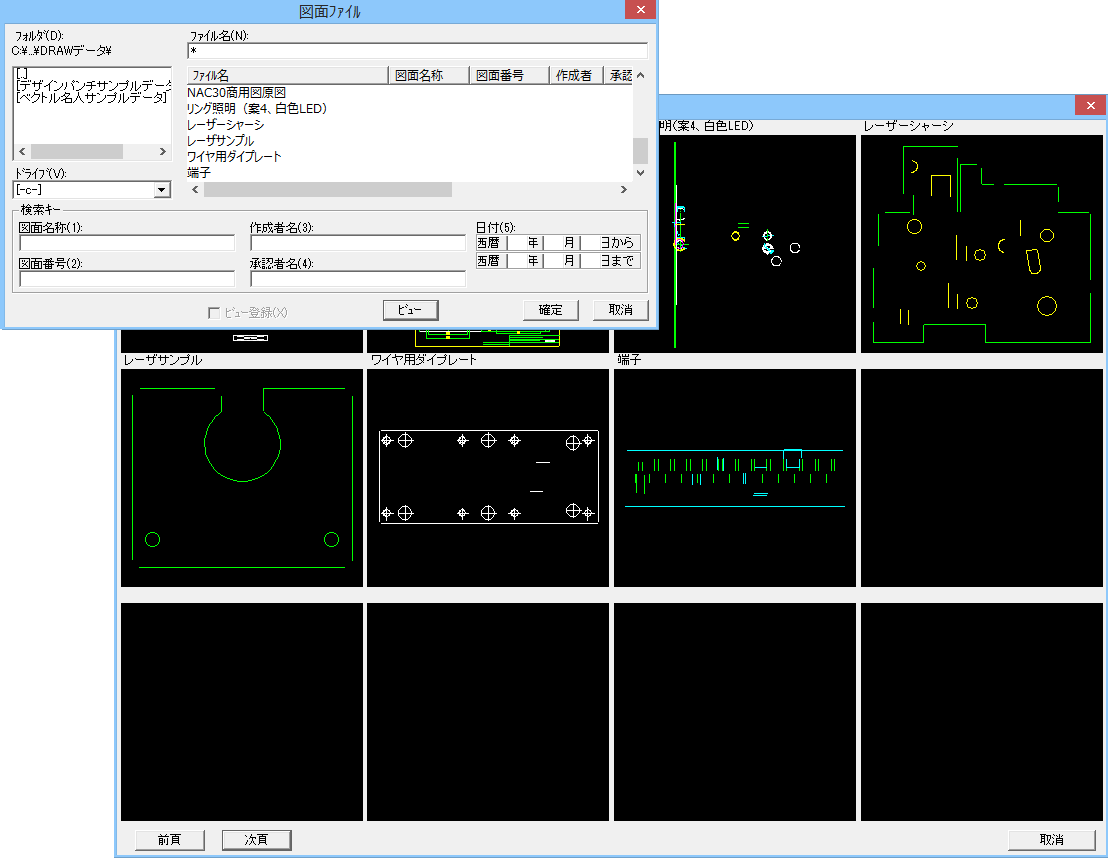This screenshot has height=860, width=1108.
Task: Select ワイヤ用ダイプレート in the file list
Action: (x=235, y=157)
